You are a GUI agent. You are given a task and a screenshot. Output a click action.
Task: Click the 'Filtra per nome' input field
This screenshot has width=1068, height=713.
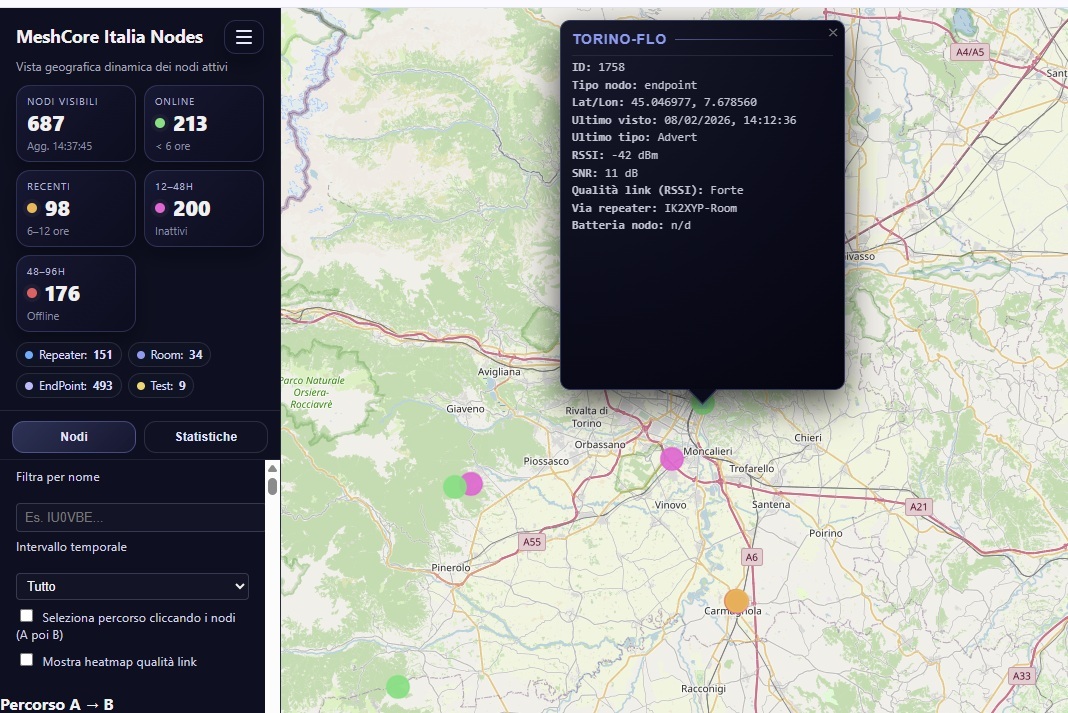coord(140,517)
